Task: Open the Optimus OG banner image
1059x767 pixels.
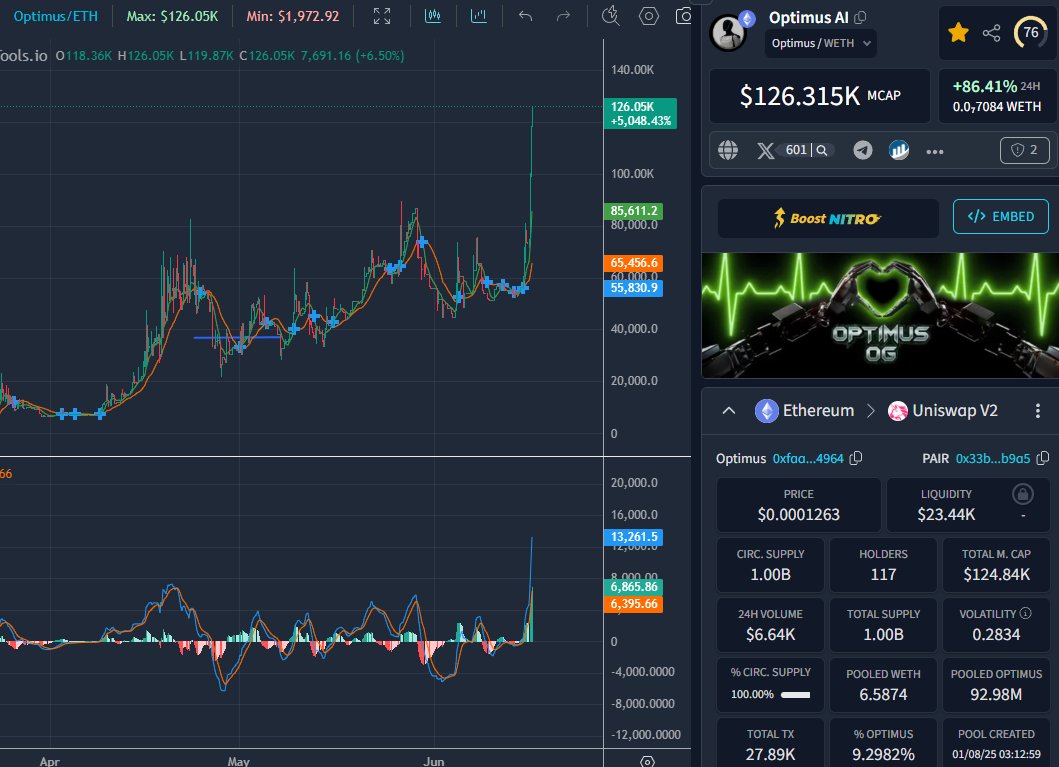Action: tap(880, 315)
